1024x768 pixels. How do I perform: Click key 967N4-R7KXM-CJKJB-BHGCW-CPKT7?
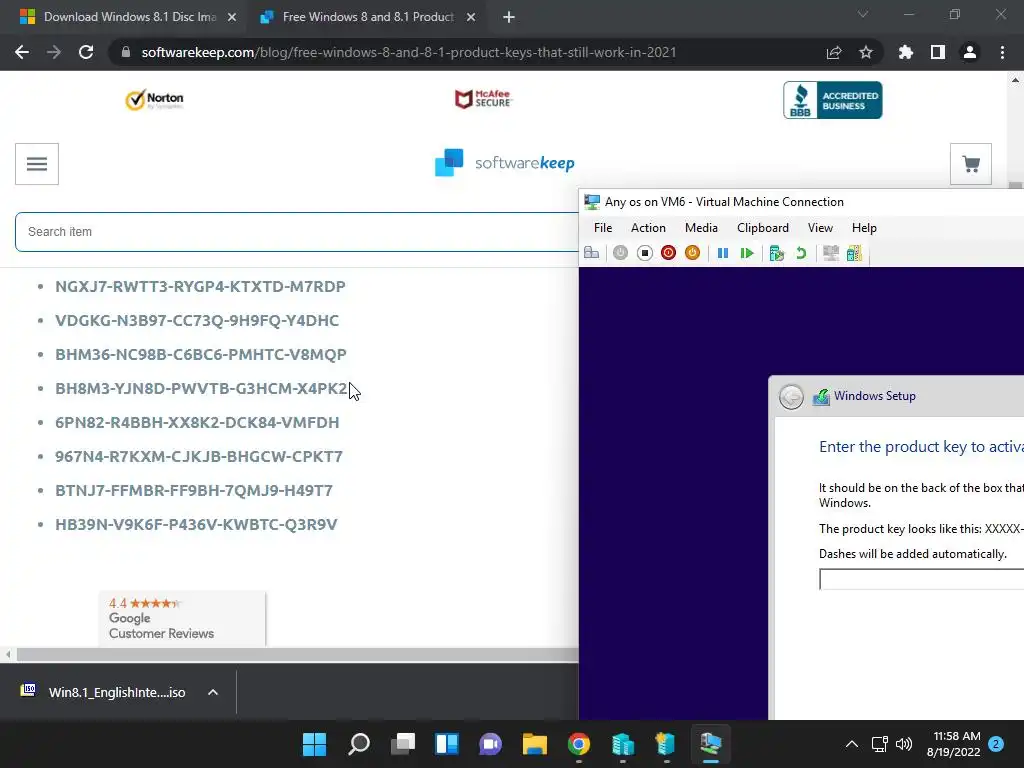point(199,456)
